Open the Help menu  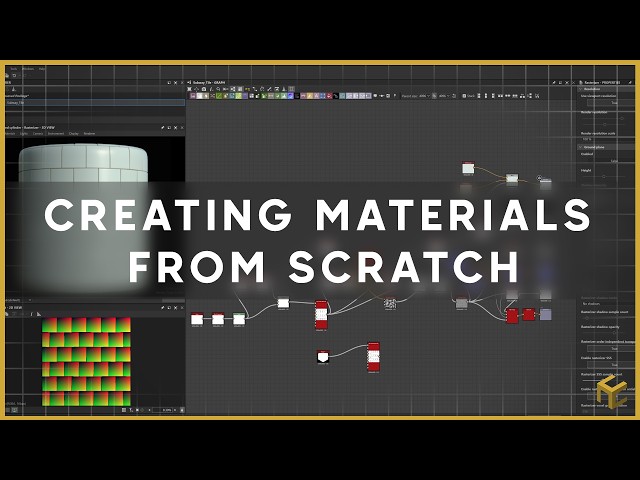[42, 69]
